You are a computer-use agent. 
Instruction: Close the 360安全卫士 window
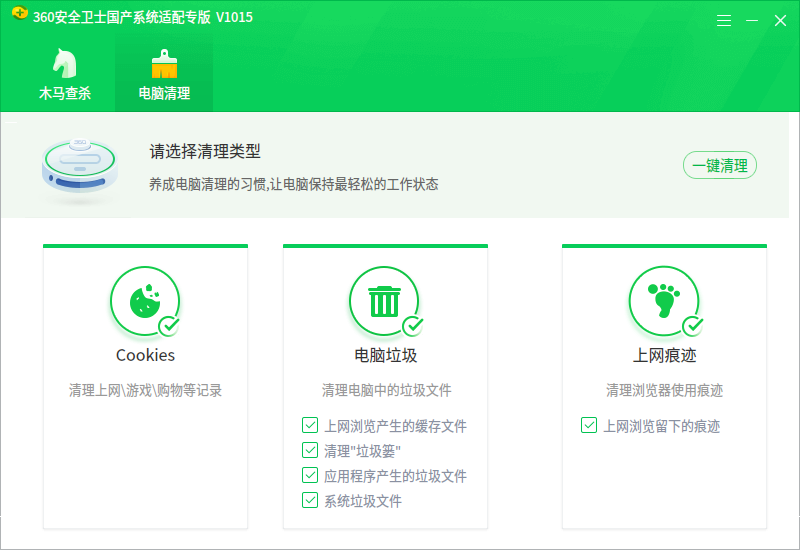pyautogui.click(x=780, y=20)
